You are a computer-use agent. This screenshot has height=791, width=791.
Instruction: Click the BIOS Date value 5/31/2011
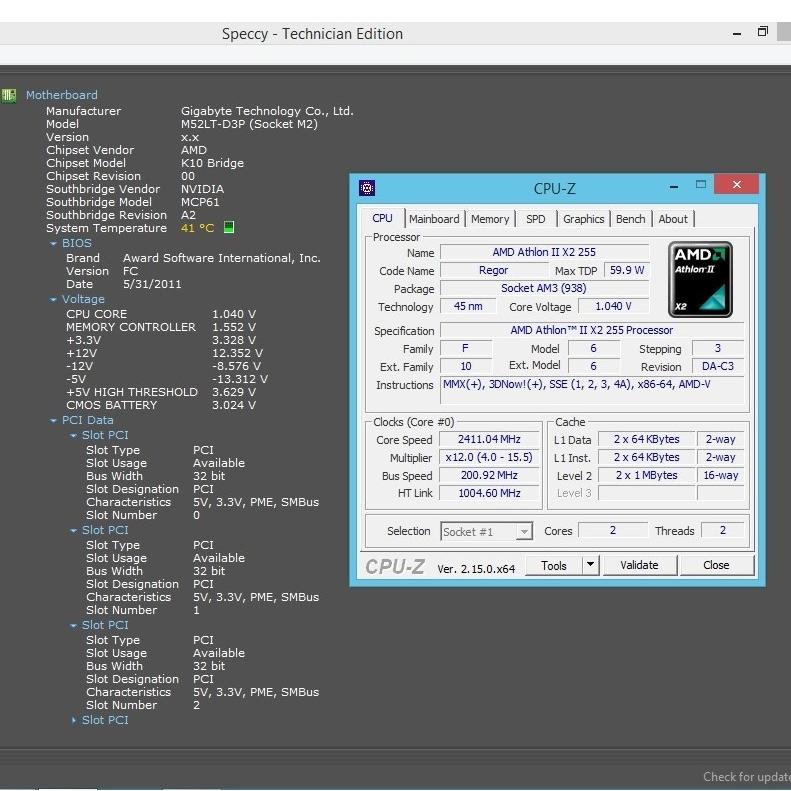(152, 284)
